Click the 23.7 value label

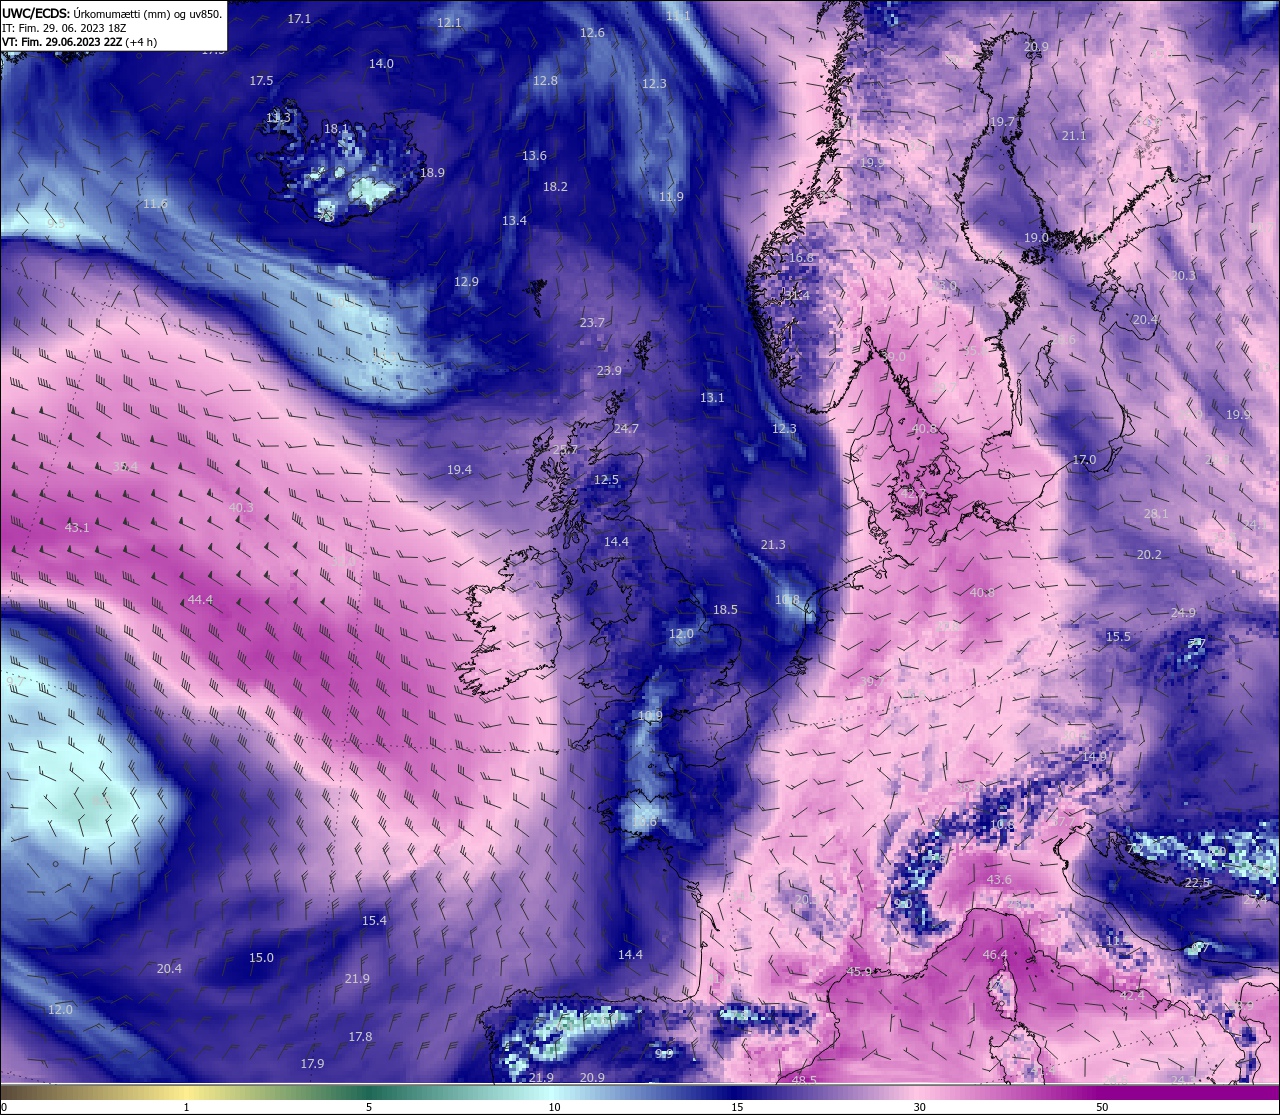coord(592,323)
